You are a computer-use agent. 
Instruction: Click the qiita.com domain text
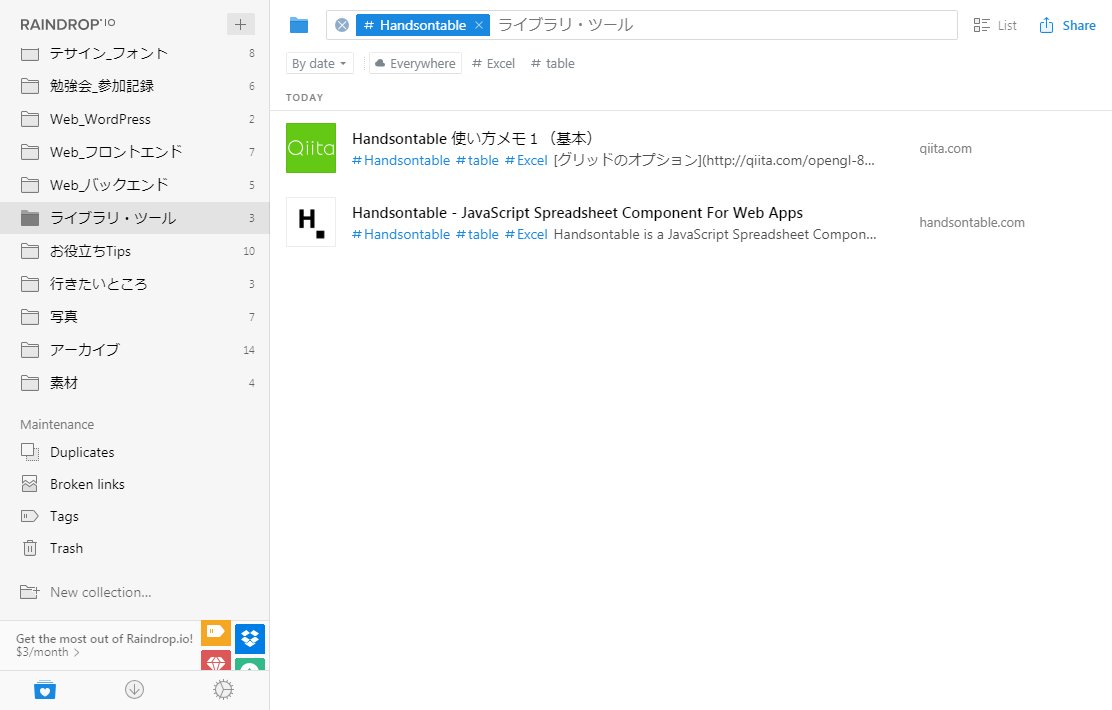click(945, 148)
